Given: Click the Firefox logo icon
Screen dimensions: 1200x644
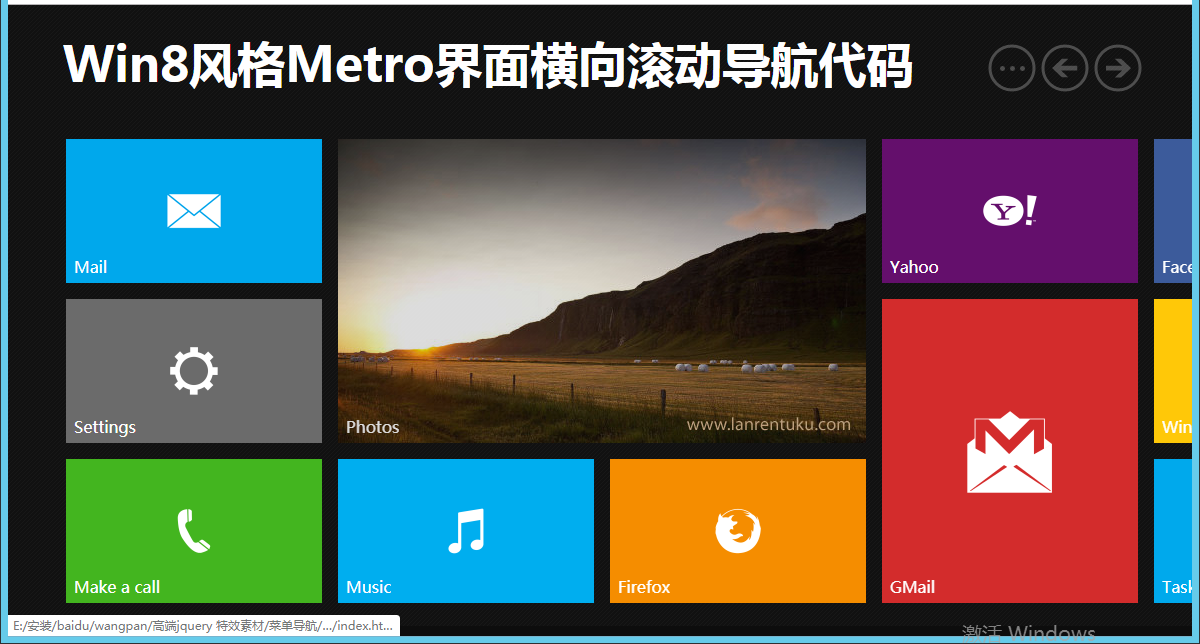Looking at the screenshot, I should 738,530.
